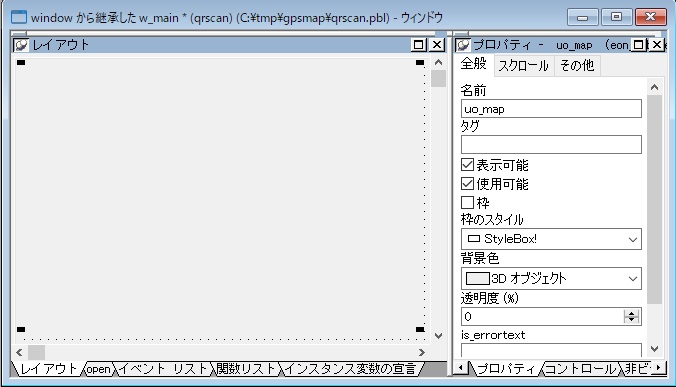Minimize the w_main window

583,17
